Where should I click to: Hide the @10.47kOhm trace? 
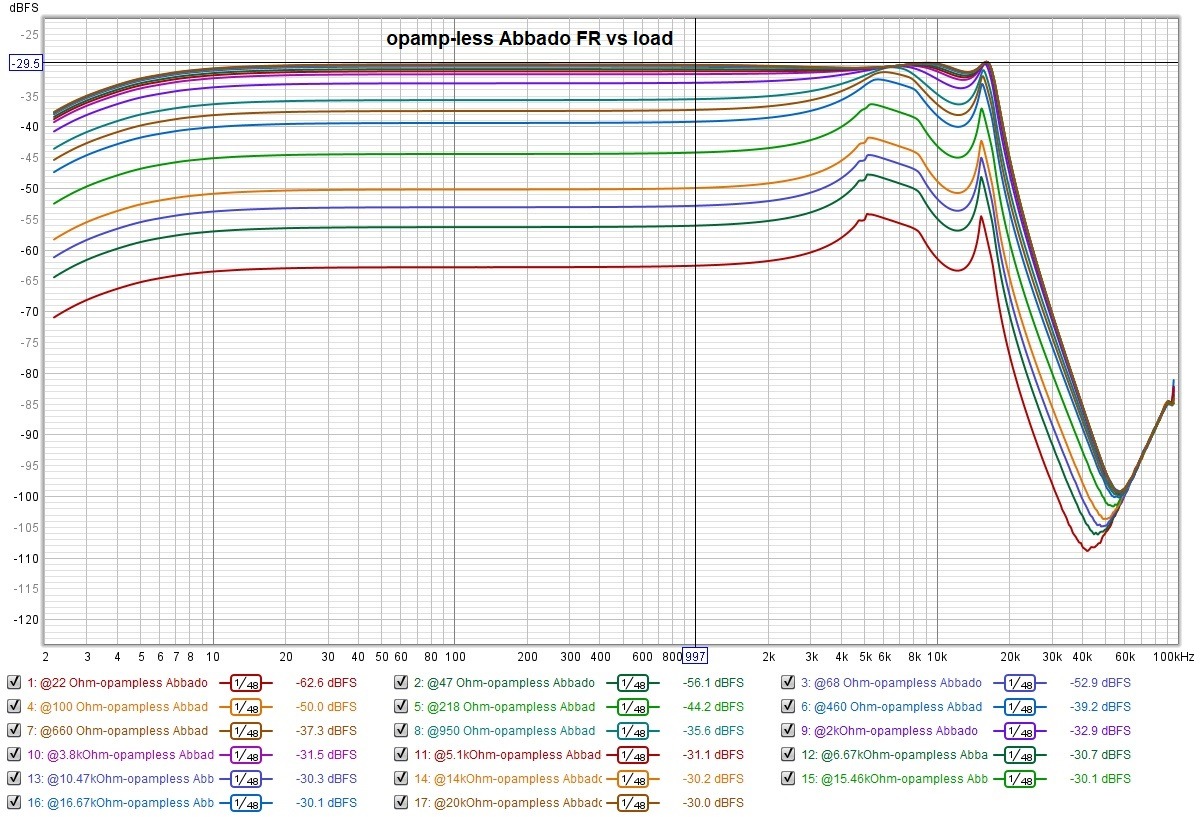(13, 779)
